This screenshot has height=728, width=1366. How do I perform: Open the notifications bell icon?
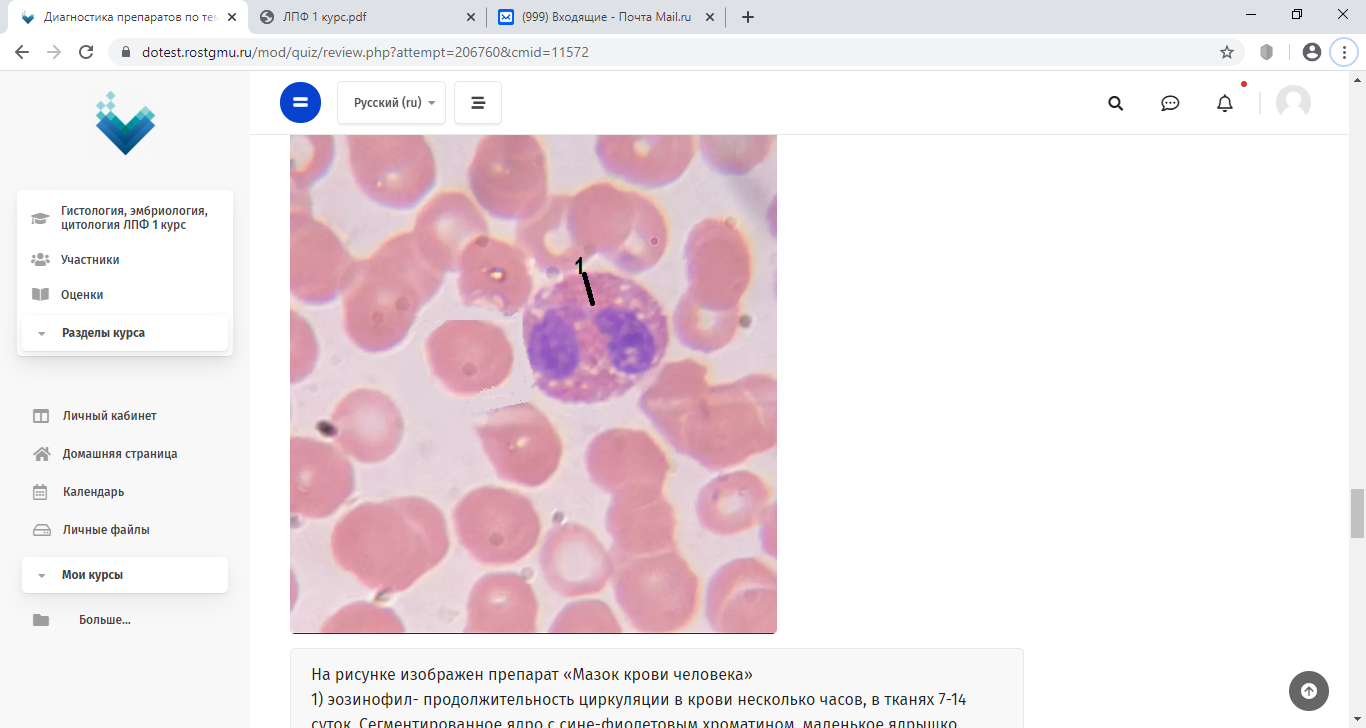tap(1225, 103)
